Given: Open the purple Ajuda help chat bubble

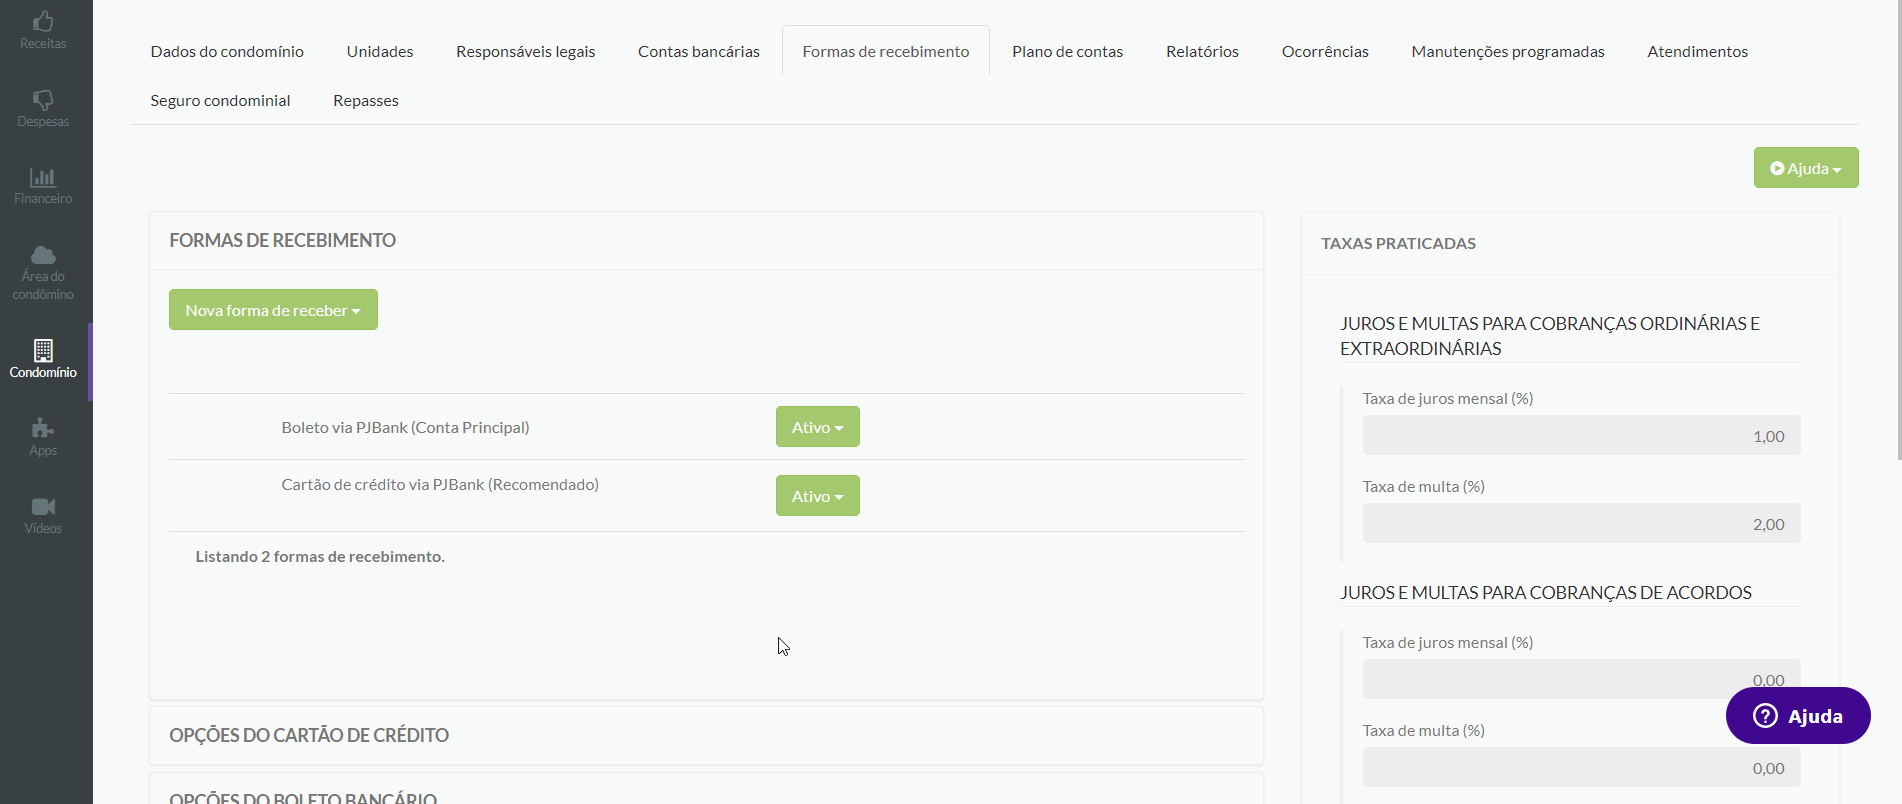Looking at the screenshot, I should pyautogui.click(x=1798, y=716).
